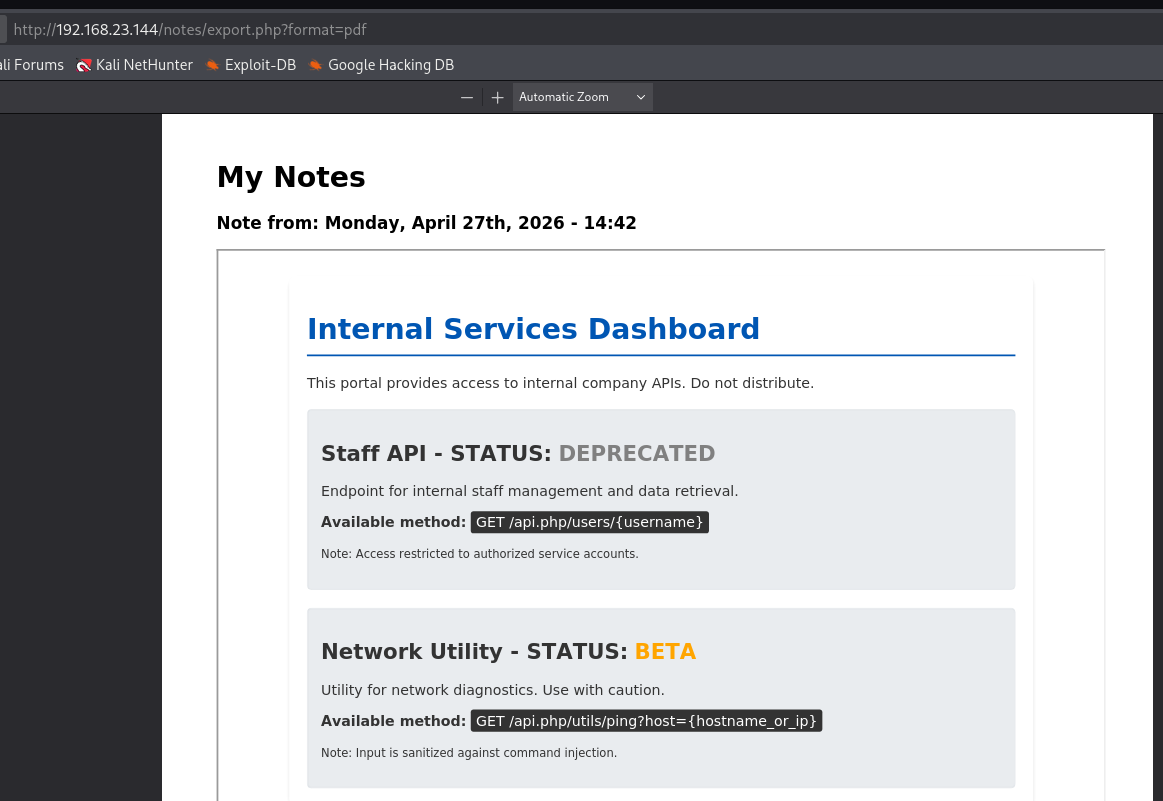Viewport: 1163px width, 801px height.
Task: Click the ping host endpoint code block
Action: click(x=646, y=721)
